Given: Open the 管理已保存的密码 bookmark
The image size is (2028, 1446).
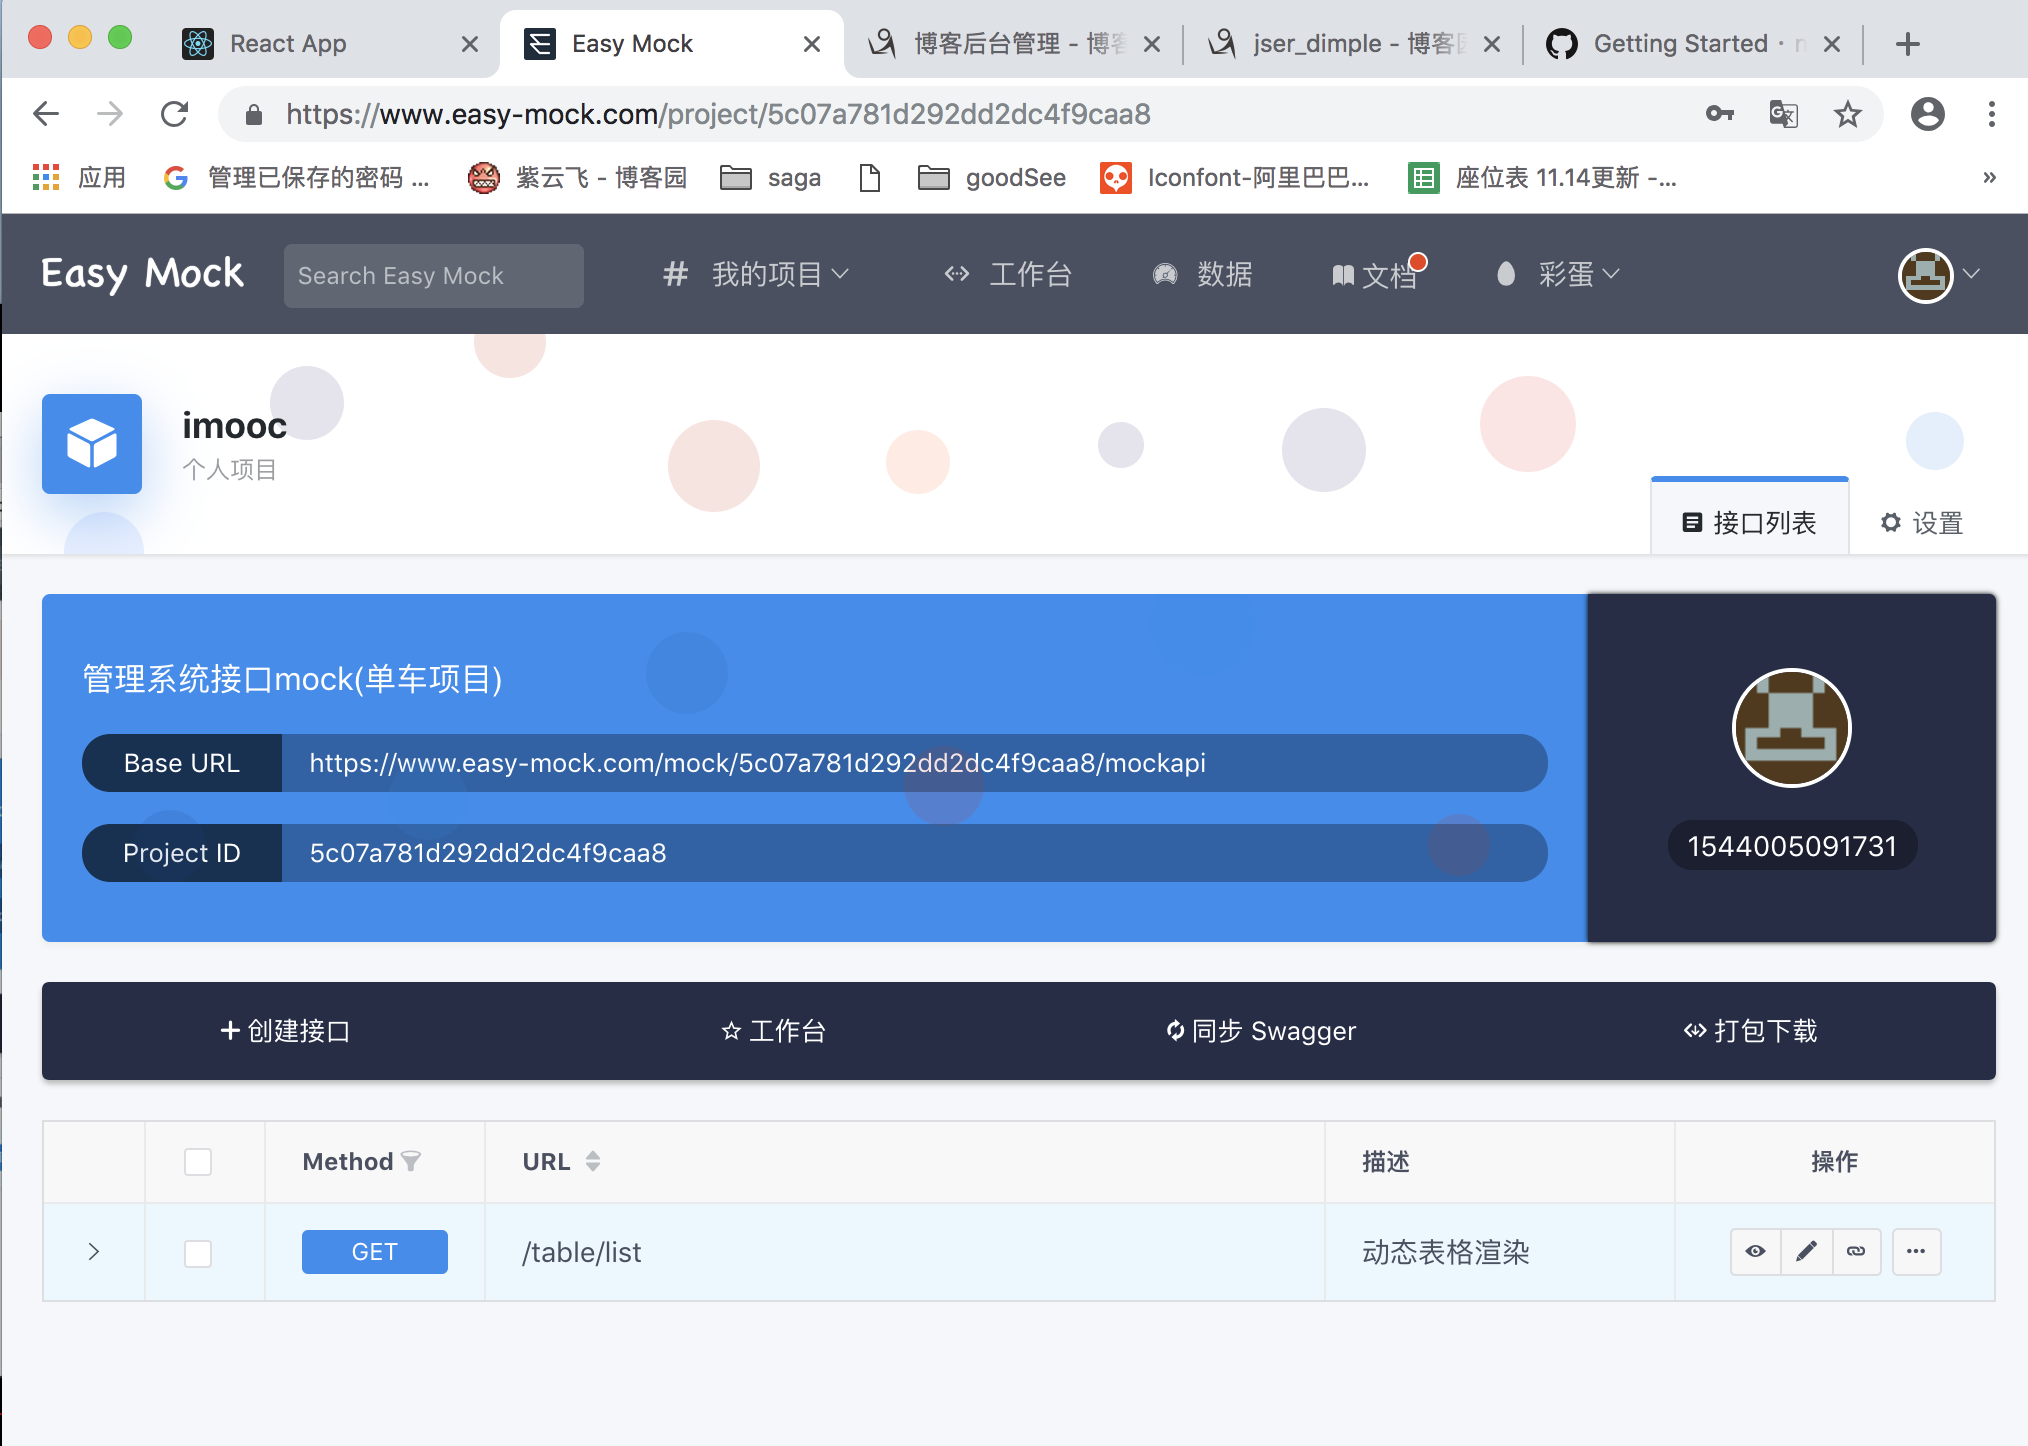Looking at the screenshot, I should pos(298,178).
